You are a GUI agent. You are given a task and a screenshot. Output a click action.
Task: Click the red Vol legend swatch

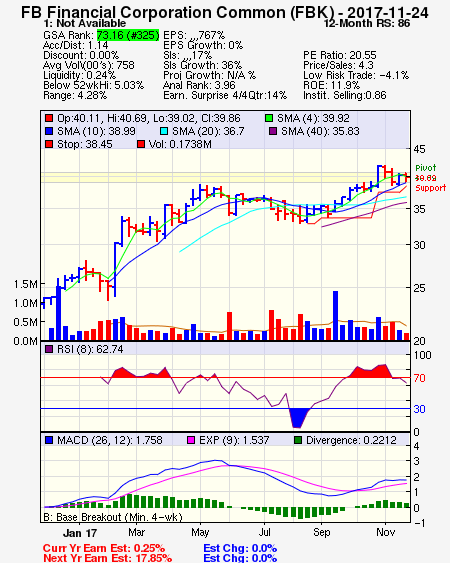141,144
